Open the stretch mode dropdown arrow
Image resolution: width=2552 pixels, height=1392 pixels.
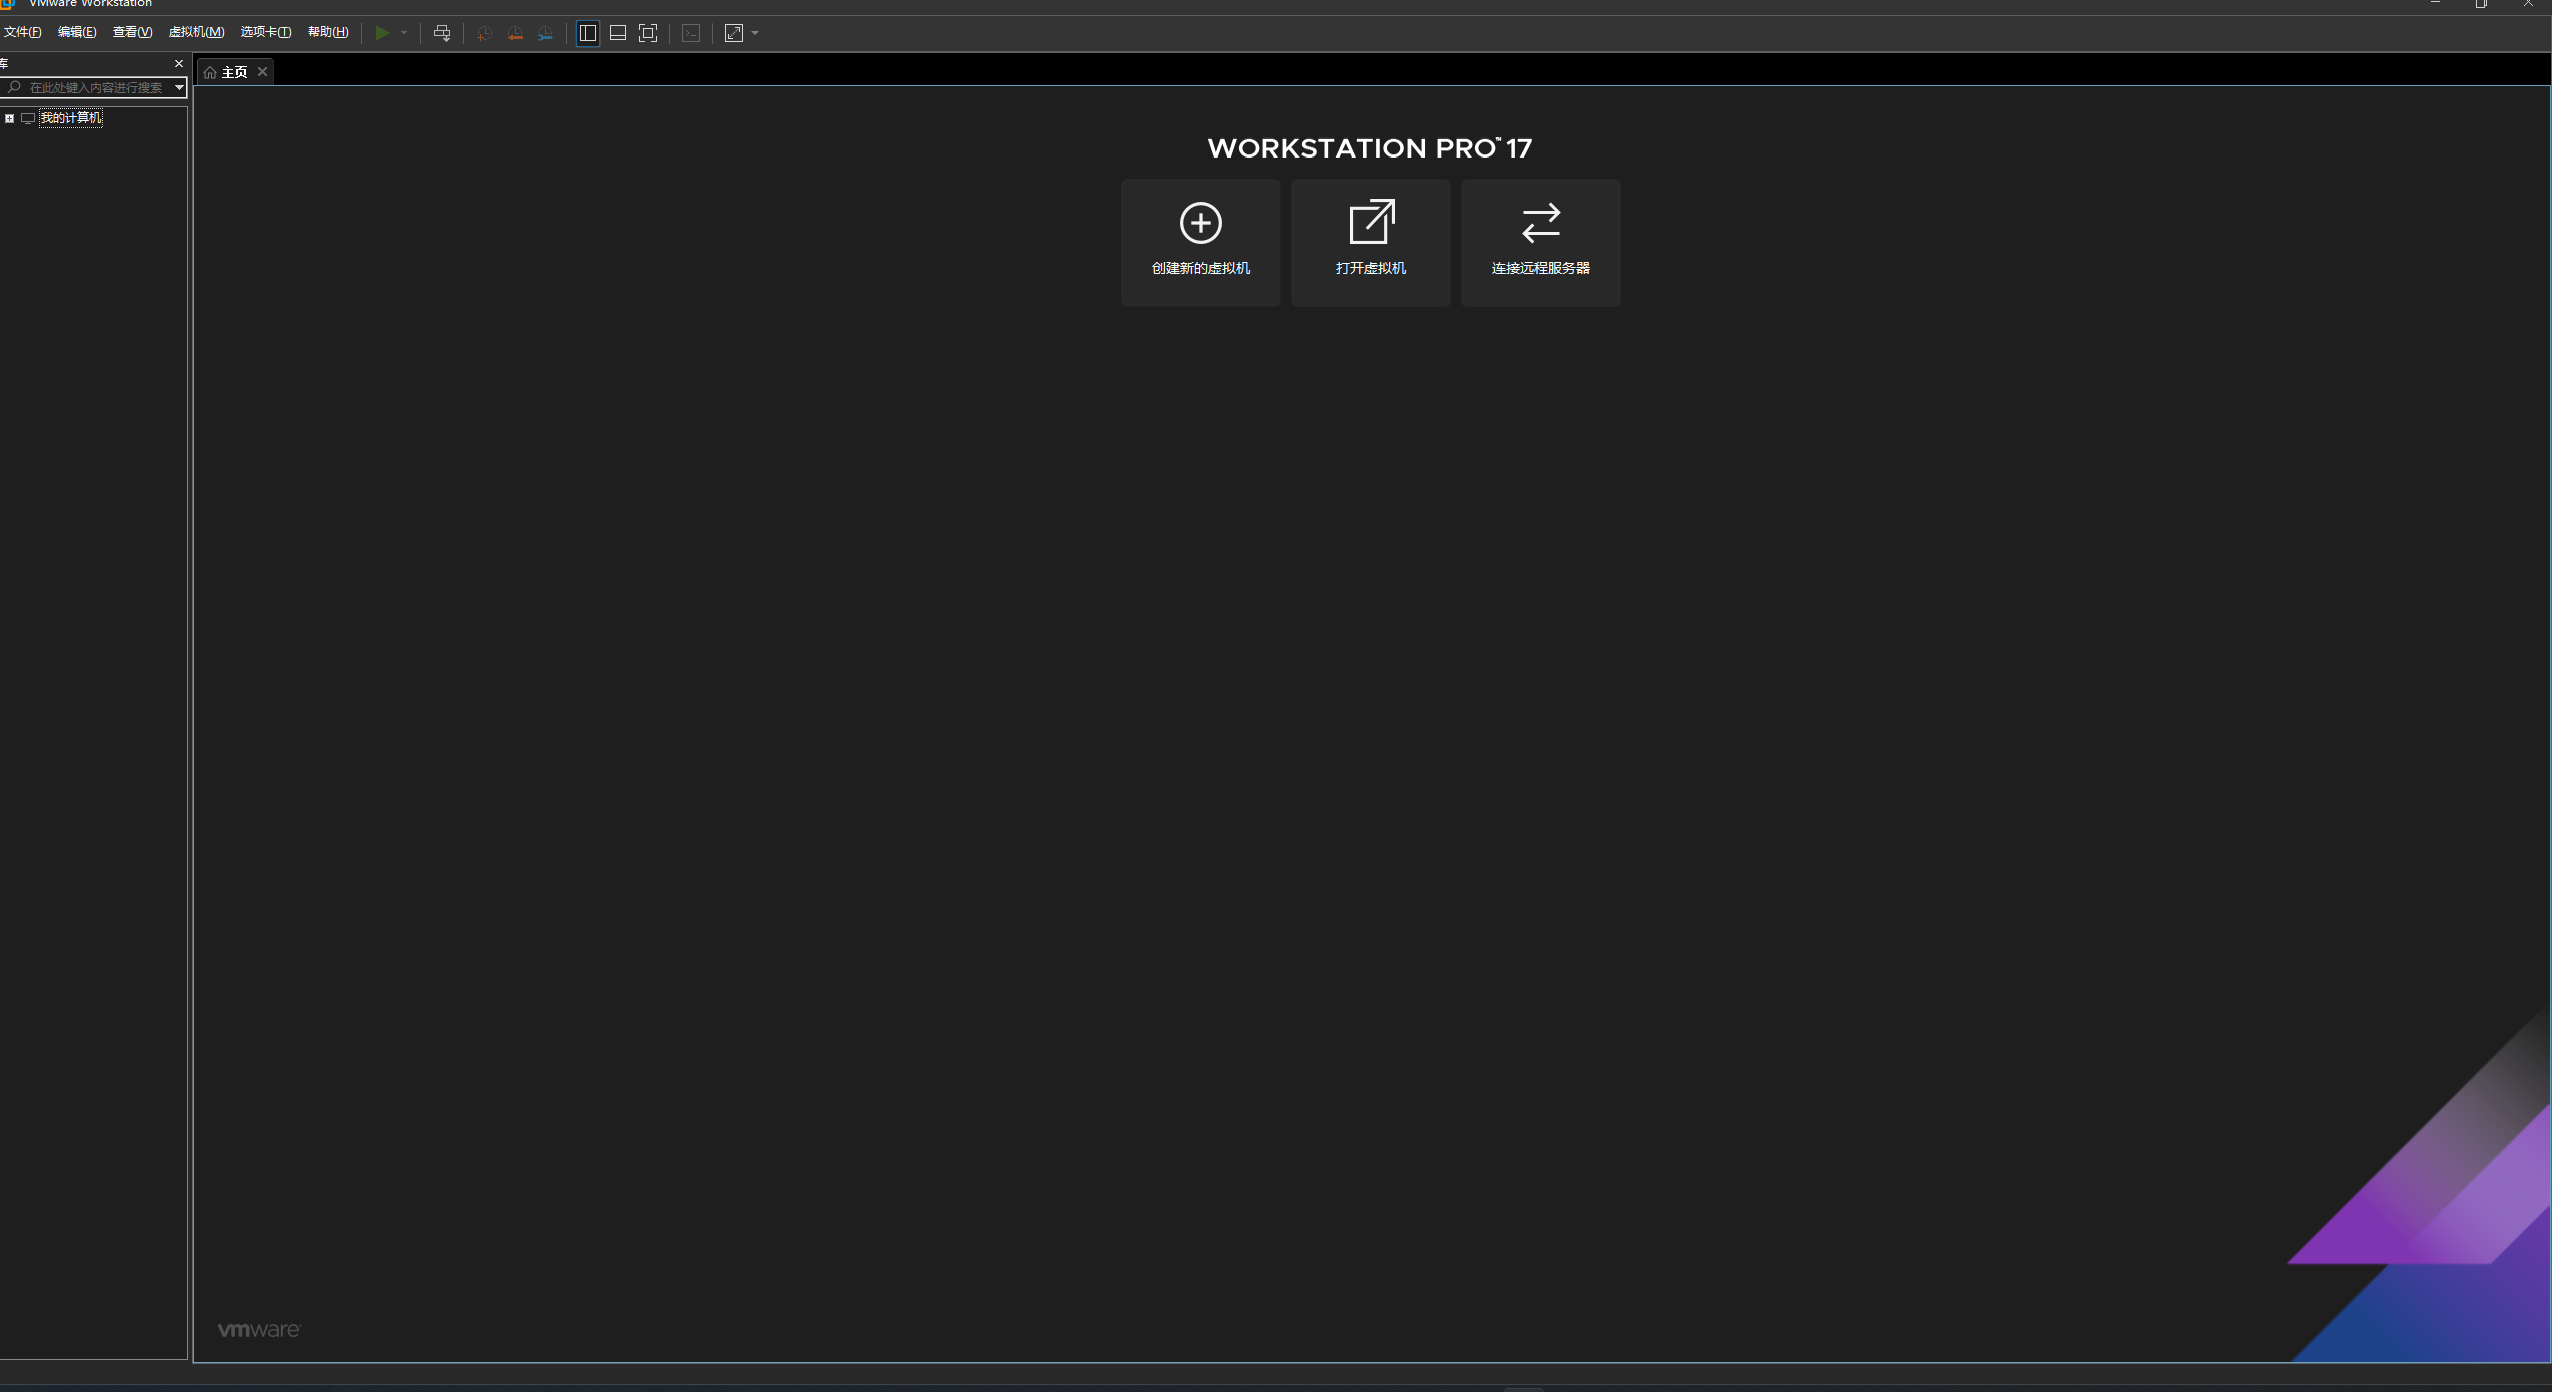[755, 33]
